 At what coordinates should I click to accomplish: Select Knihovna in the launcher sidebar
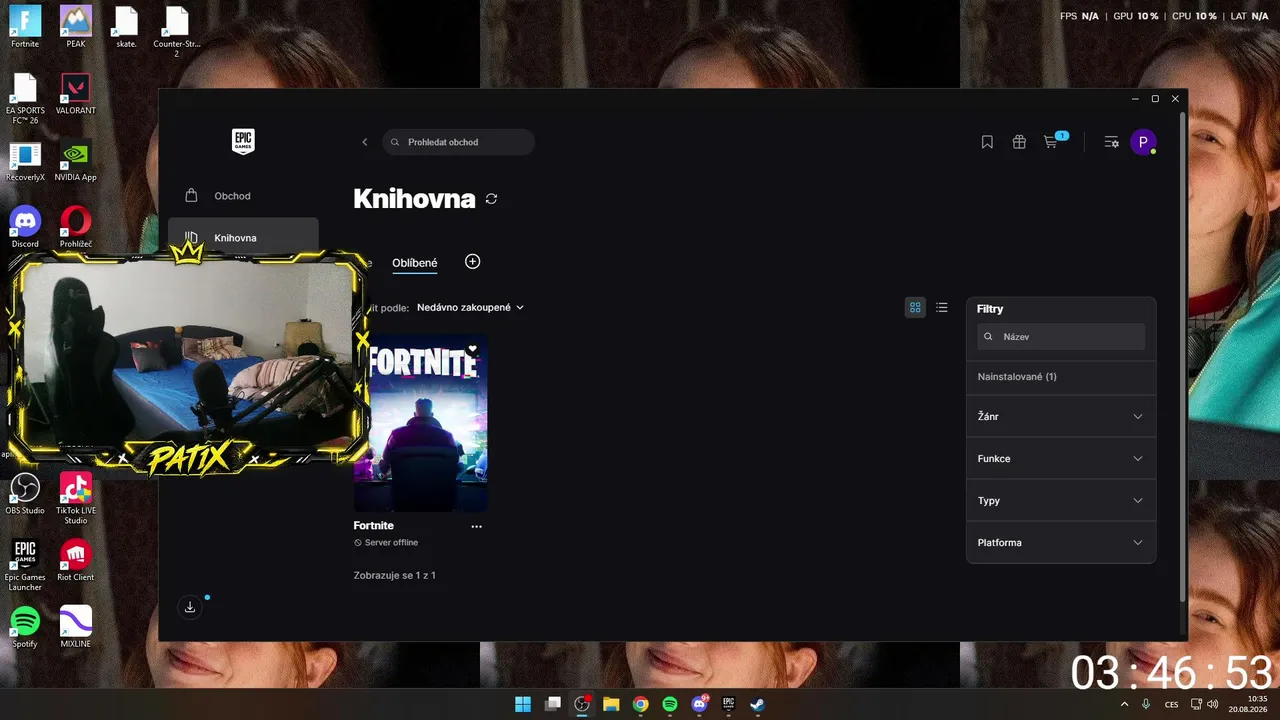click(243, 238)
